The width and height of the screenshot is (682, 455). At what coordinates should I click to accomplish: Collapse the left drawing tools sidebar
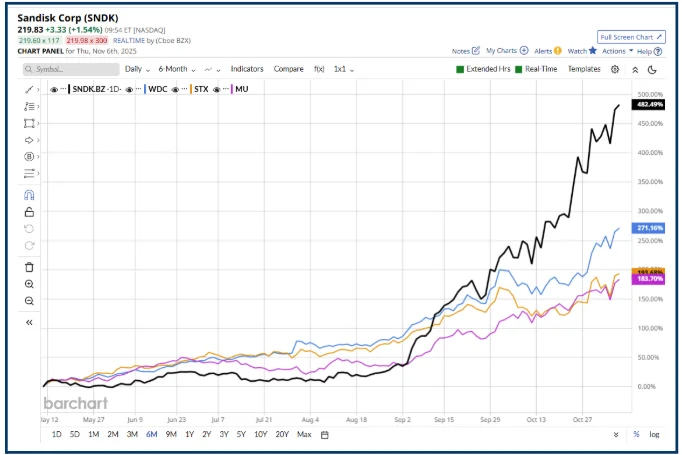[x=29, y=323]
